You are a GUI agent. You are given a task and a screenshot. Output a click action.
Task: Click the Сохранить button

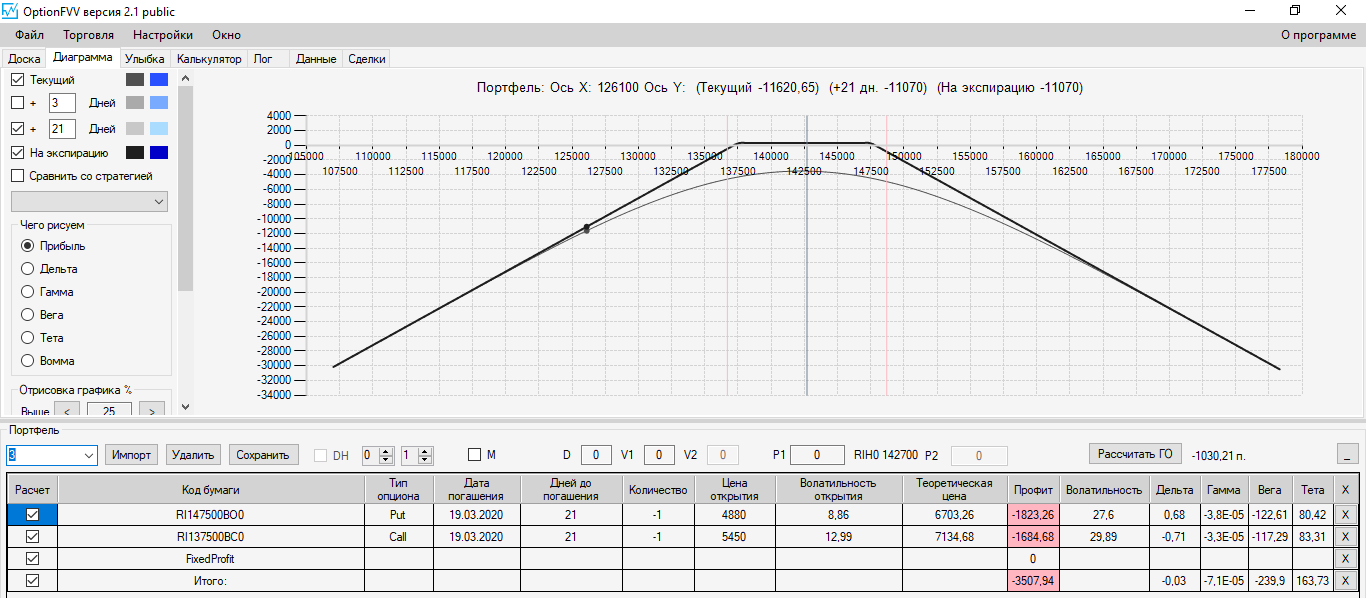tap(263, 455)
